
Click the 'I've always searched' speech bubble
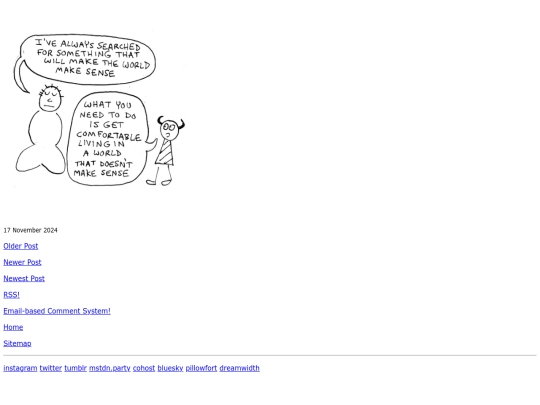pos(86,59)
